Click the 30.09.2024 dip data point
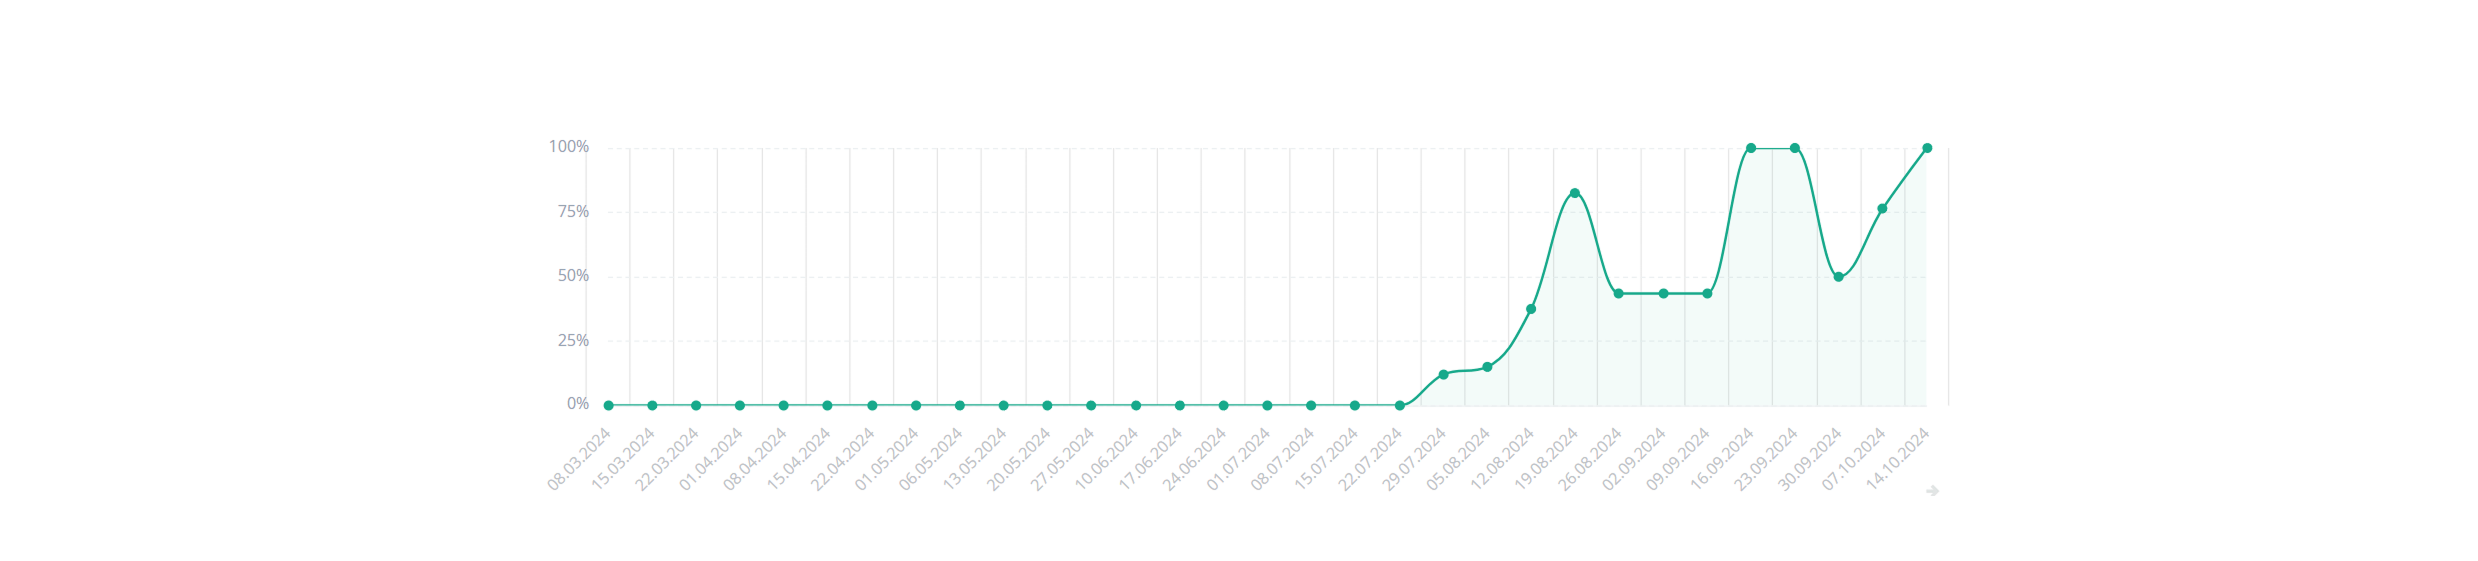This screenshot has height=561, width=2478. tap(1839, 277)
